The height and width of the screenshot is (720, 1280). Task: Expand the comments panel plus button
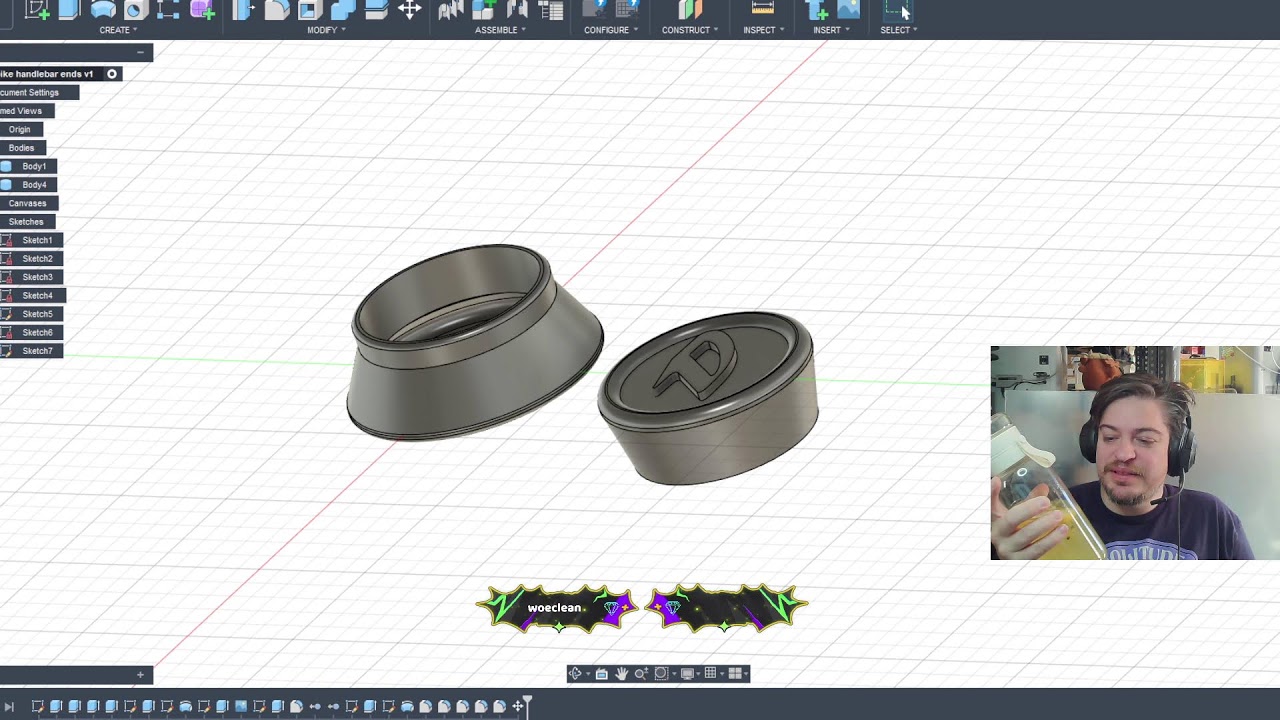coord(140,675)
